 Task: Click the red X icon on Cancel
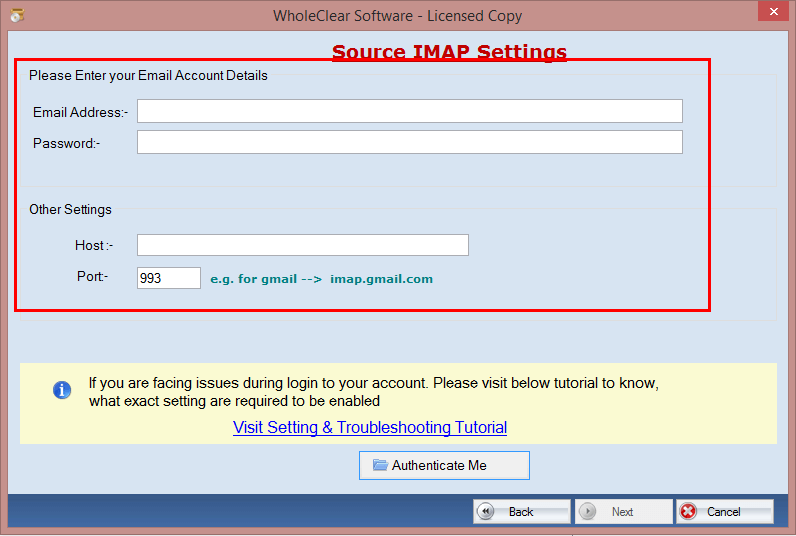(689, 511)
